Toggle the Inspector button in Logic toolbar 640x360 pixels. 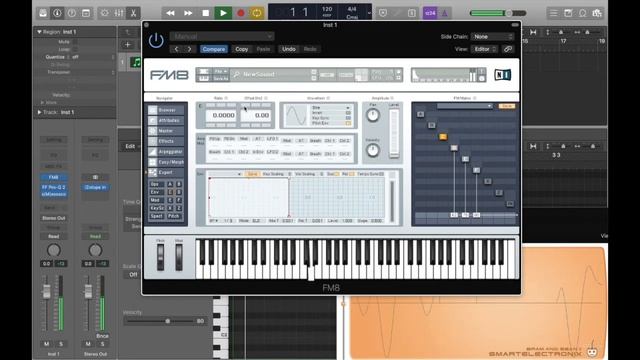click(57, 13)
